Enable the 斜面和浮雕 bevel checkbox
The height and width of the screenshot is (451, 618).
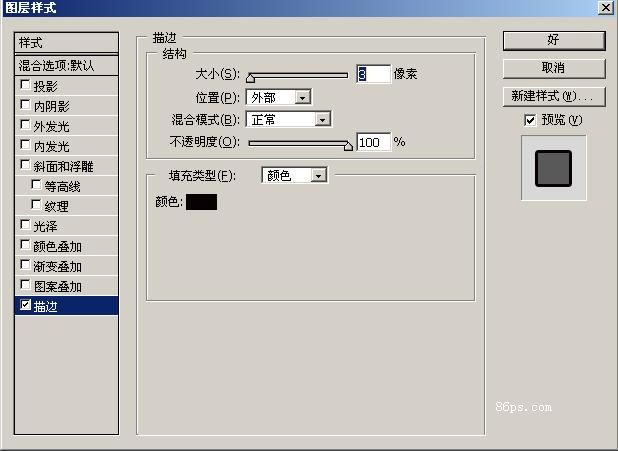coord(25,165)
